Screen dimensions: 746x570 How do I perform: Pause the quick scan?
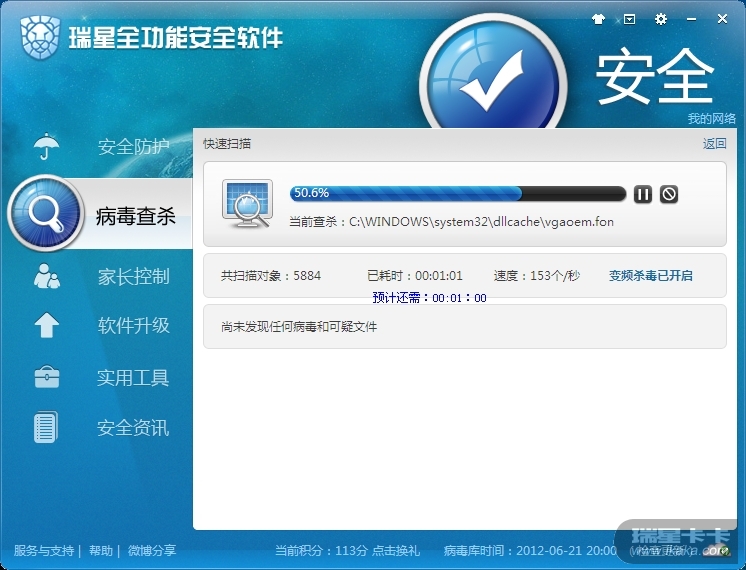[x=642, y=194]
